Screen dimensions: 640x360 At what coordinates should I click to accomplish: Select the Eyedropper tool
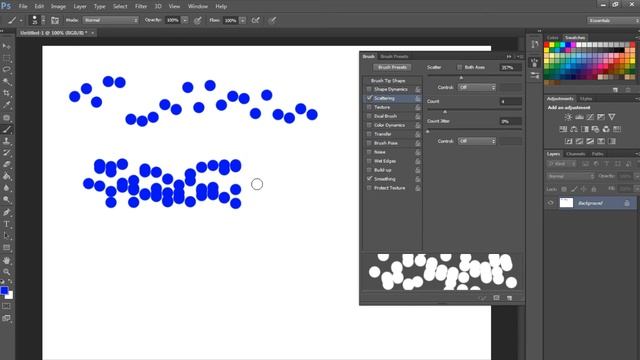[x=7, y=105]
